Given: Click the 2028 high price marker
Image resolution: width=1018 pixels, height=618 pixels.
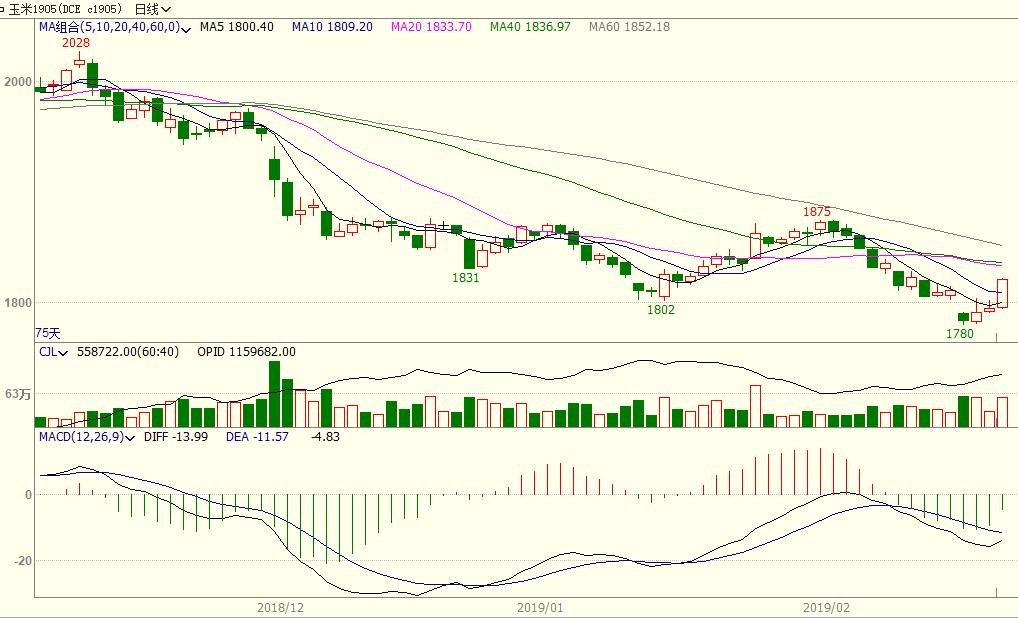Looking at the screenshot, I should [75, 43].
